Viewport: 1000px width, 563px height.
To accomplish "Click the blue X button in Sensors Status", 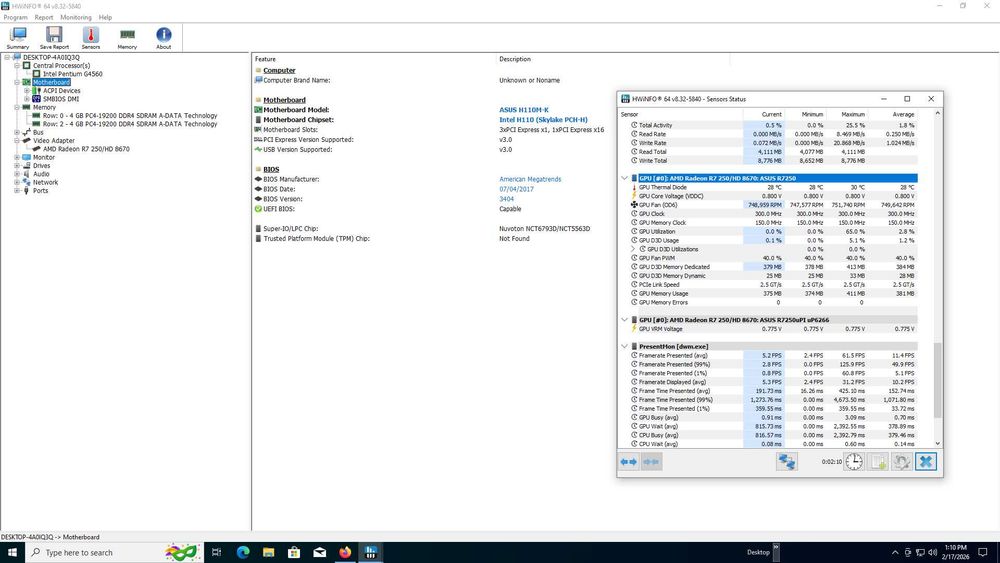I will point(926,462).
